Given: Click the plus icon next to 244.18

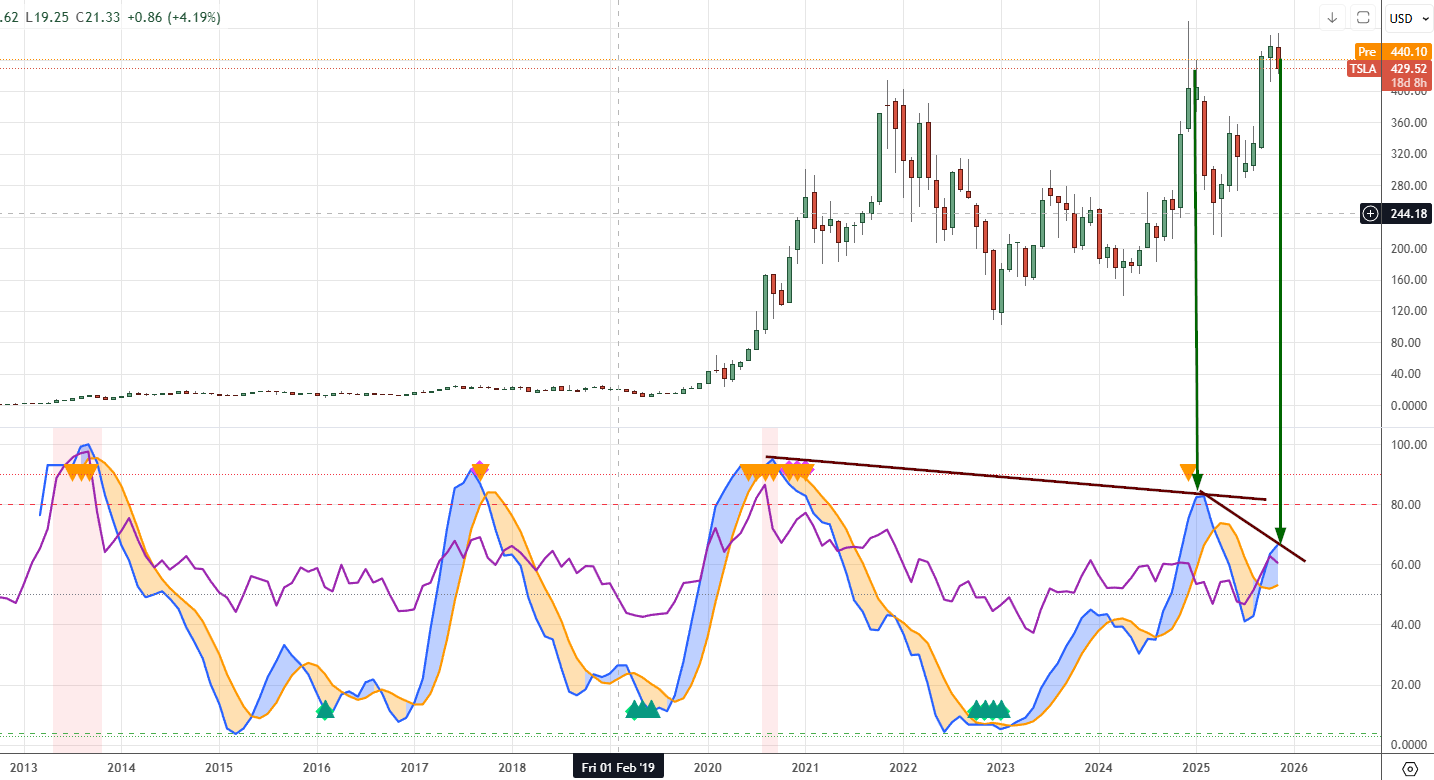Looking at the screenshot, I should 1370,213.
